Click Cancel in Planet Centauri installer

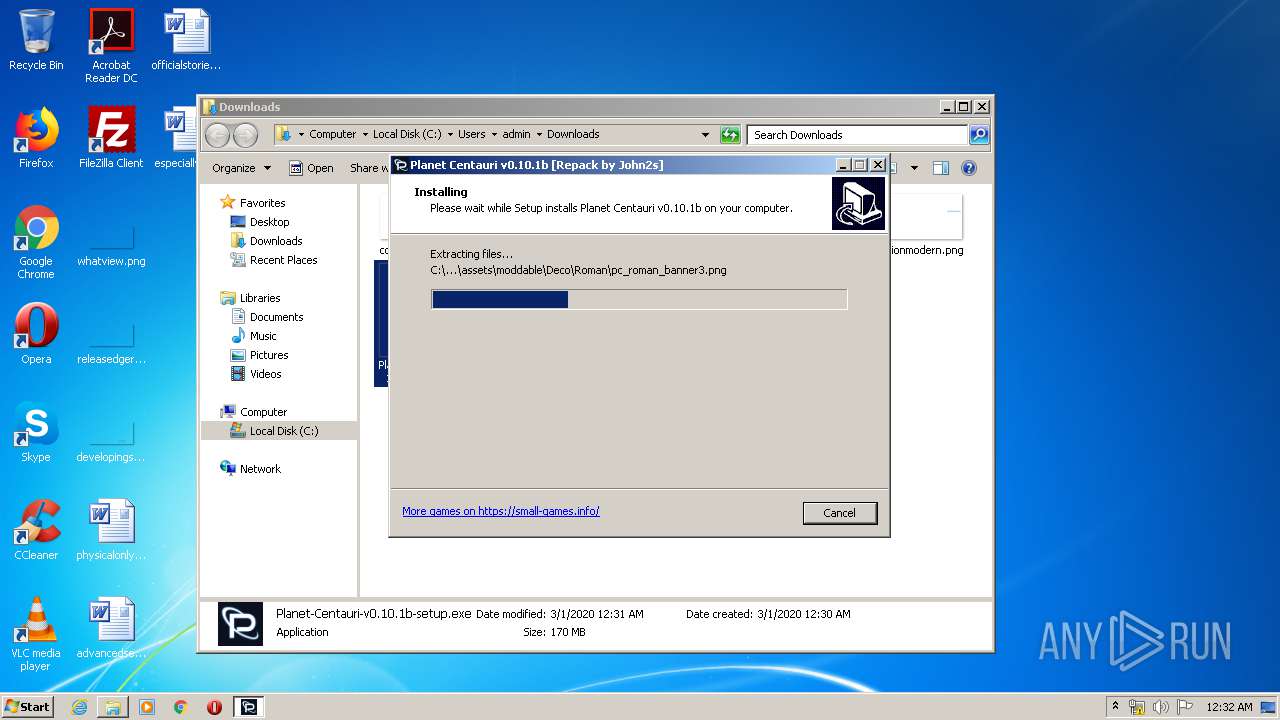click(x=839, y=513)
